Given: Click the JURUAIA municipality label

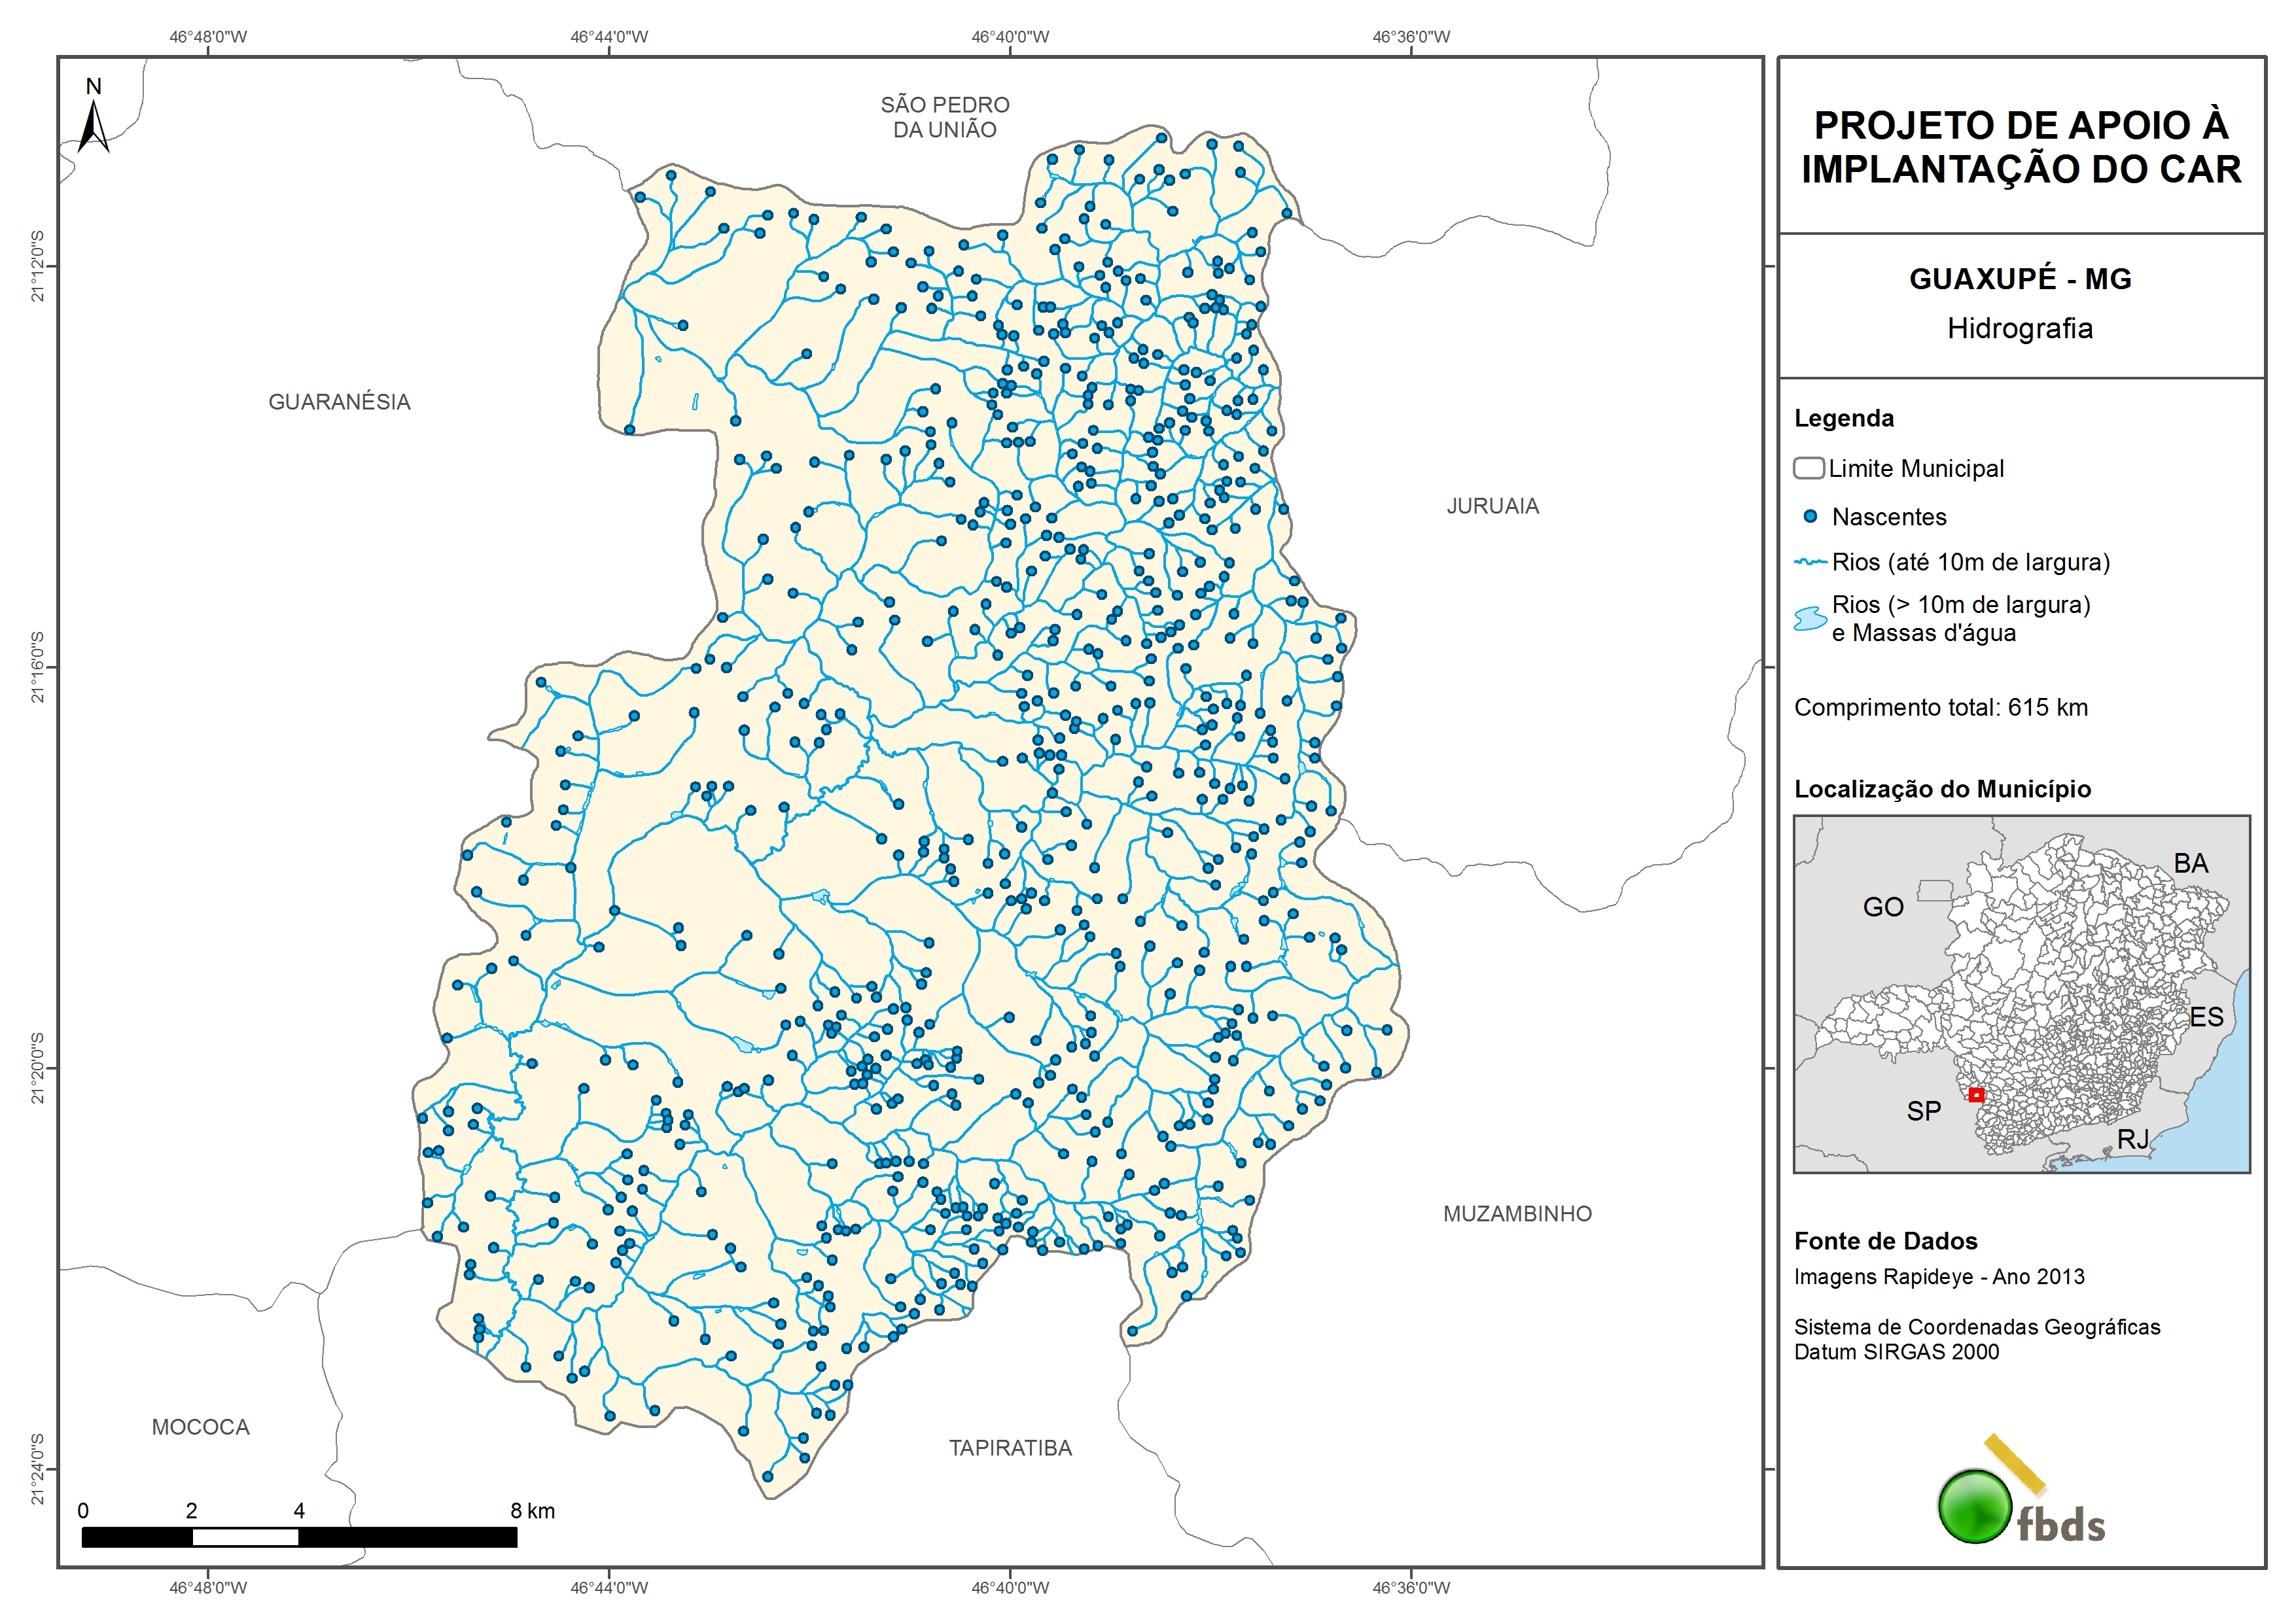Looking at the screenshot, I should pyautogui.click(x=1492, y=506).
